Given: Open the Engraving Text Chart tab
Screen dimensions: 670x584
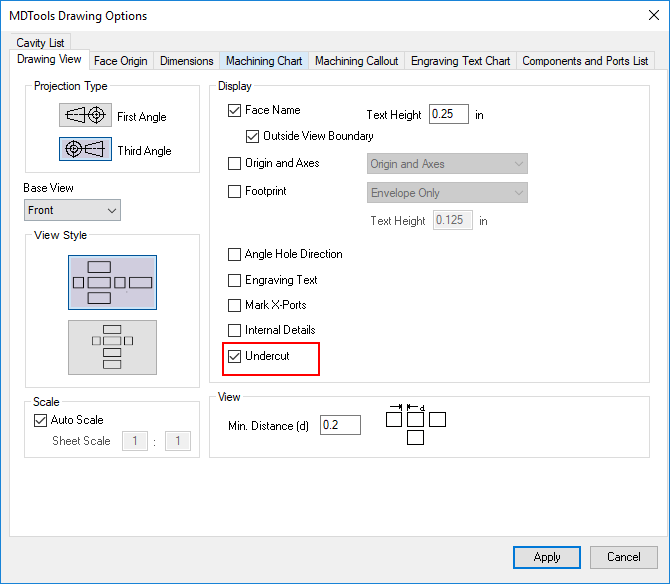Looking at the screenshot, I should coord(461,61).
